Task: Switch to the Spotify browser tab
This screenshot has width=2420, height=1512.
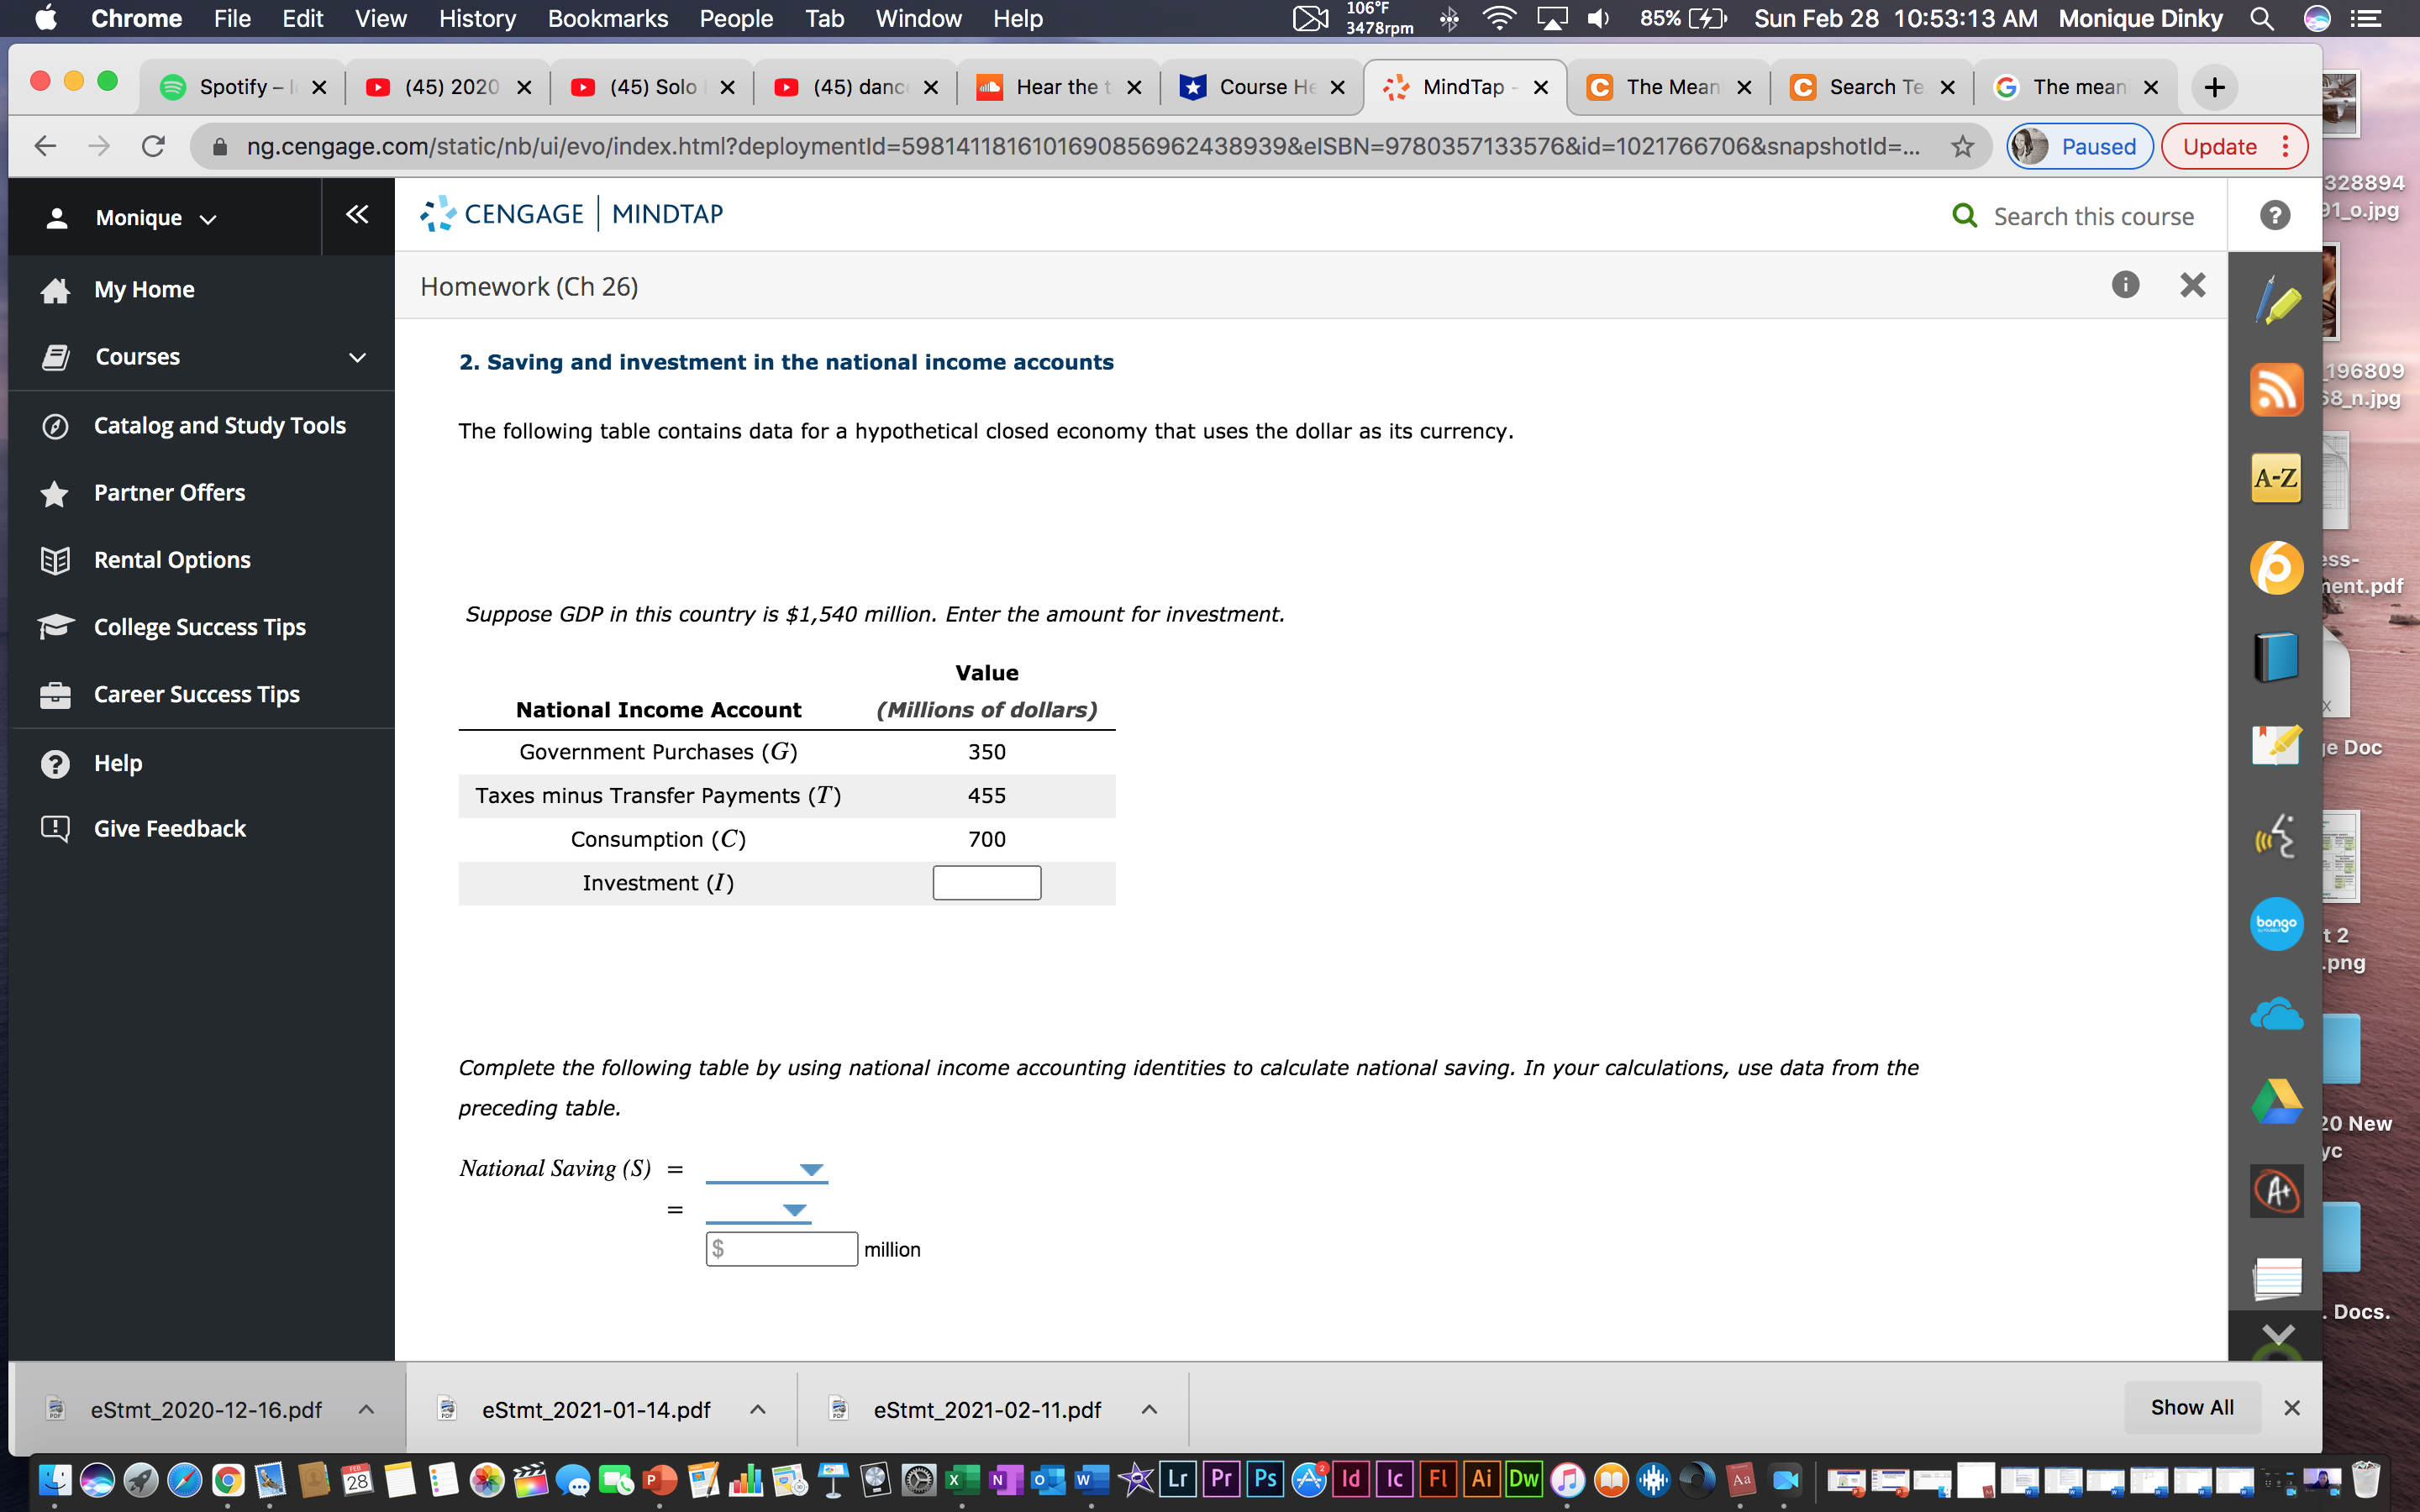Action: (x=240, y=86)
